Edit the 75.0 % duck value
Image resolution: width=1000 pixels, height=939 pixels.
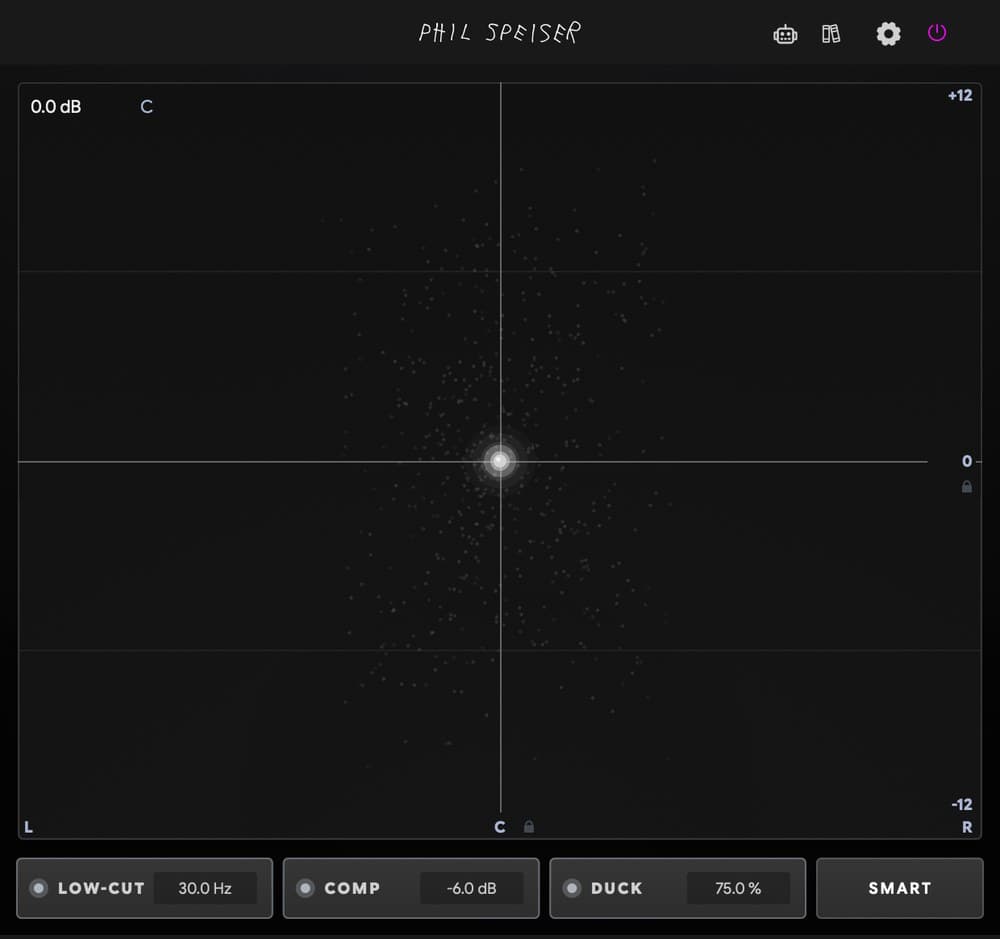pos(738,888)
